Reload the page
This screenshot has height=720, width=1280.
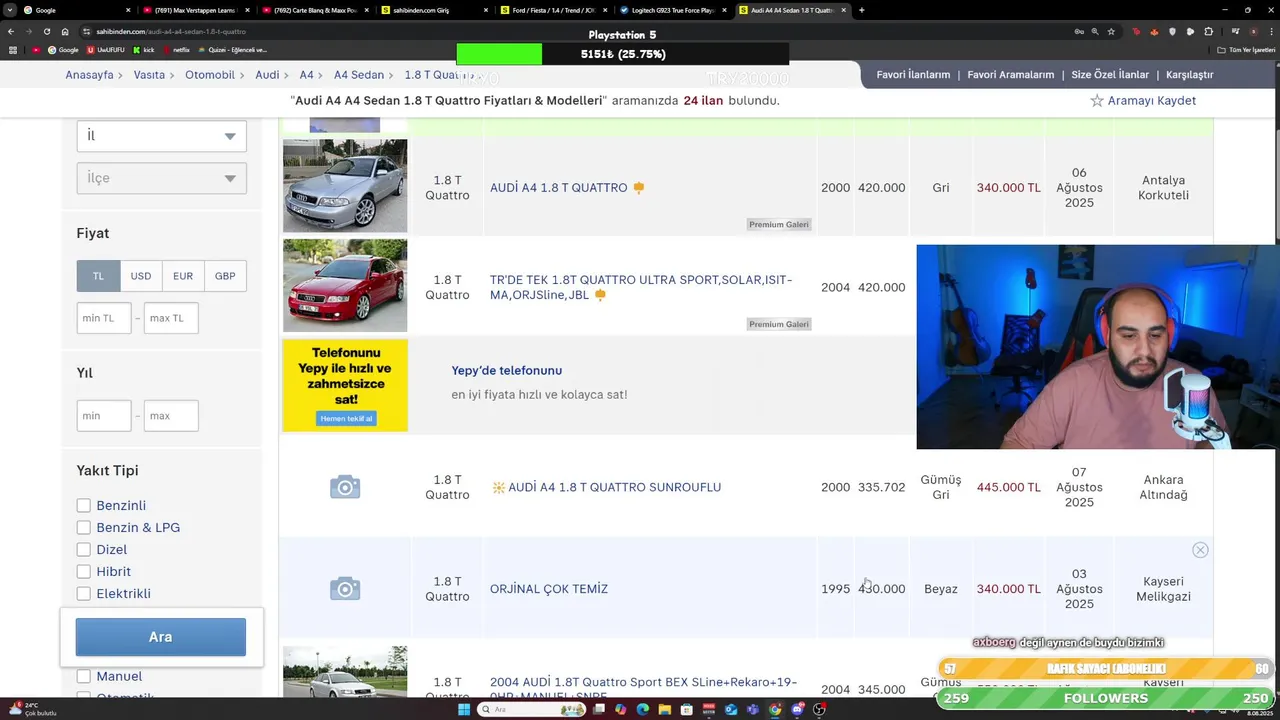(x=47, y=31)
